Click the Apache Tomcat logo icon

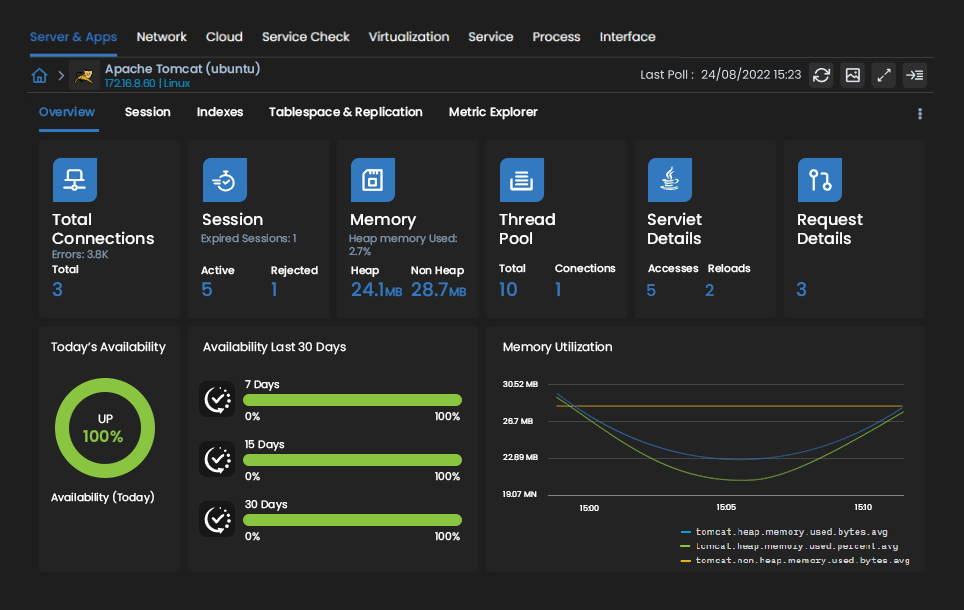84,76
